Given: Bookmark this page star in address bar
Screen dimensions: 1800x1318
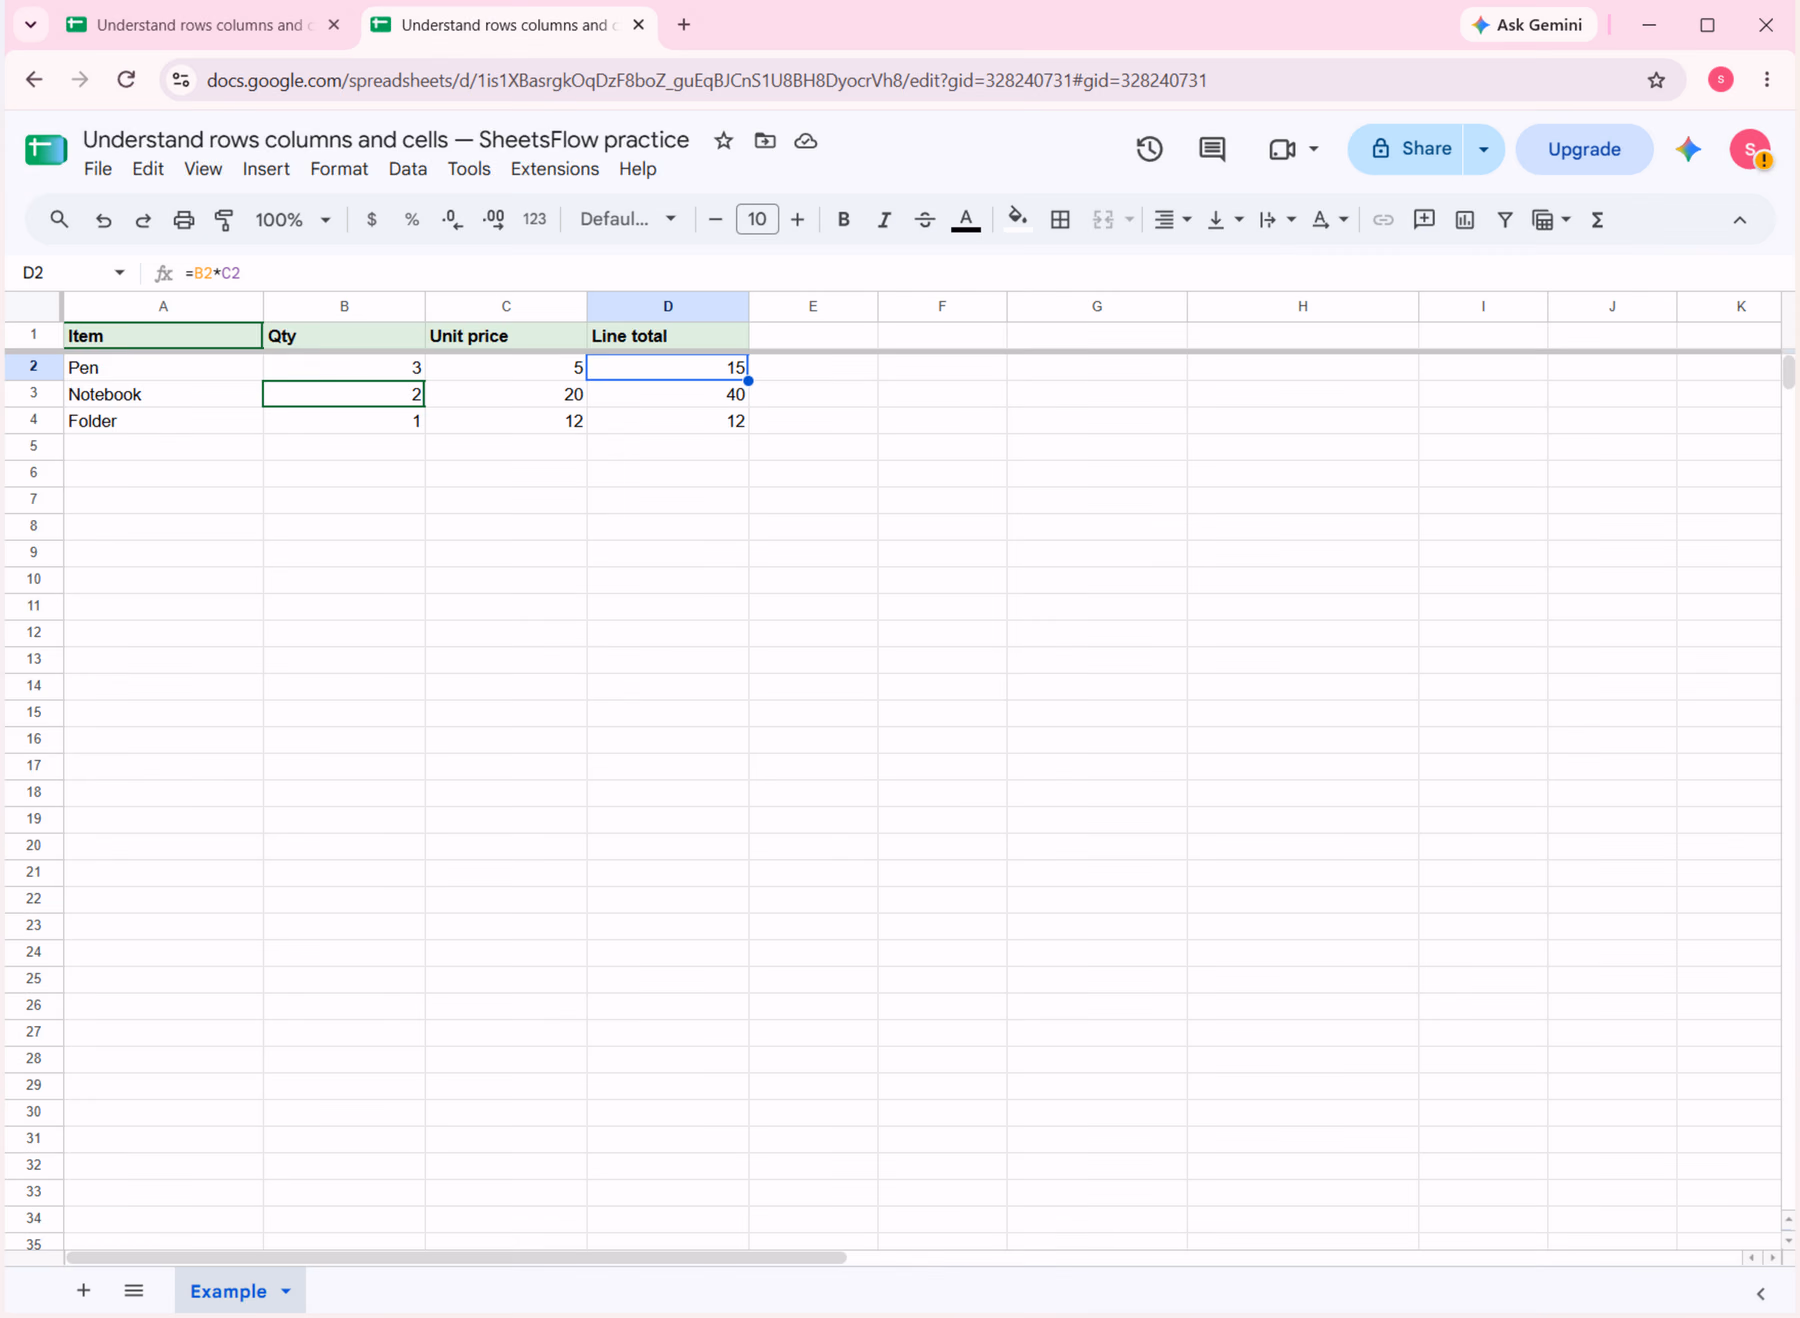Looking at the screenshot, I should 1656,80.
